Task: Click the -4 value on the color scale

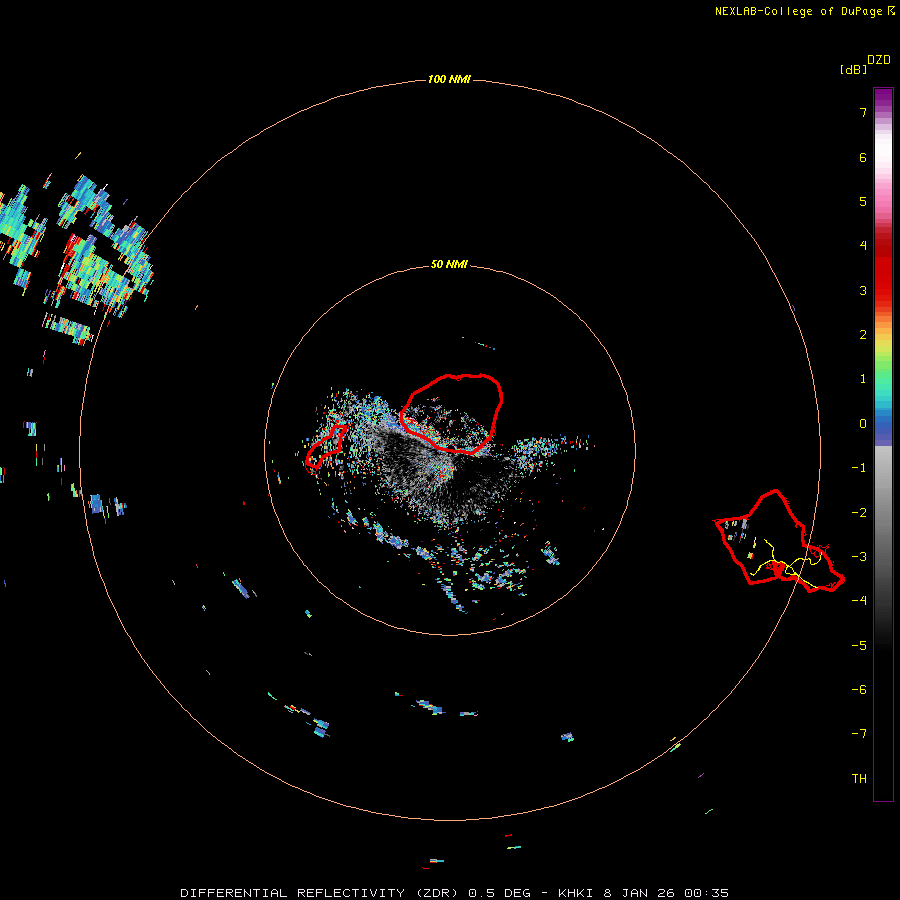Action: [859, 600]
